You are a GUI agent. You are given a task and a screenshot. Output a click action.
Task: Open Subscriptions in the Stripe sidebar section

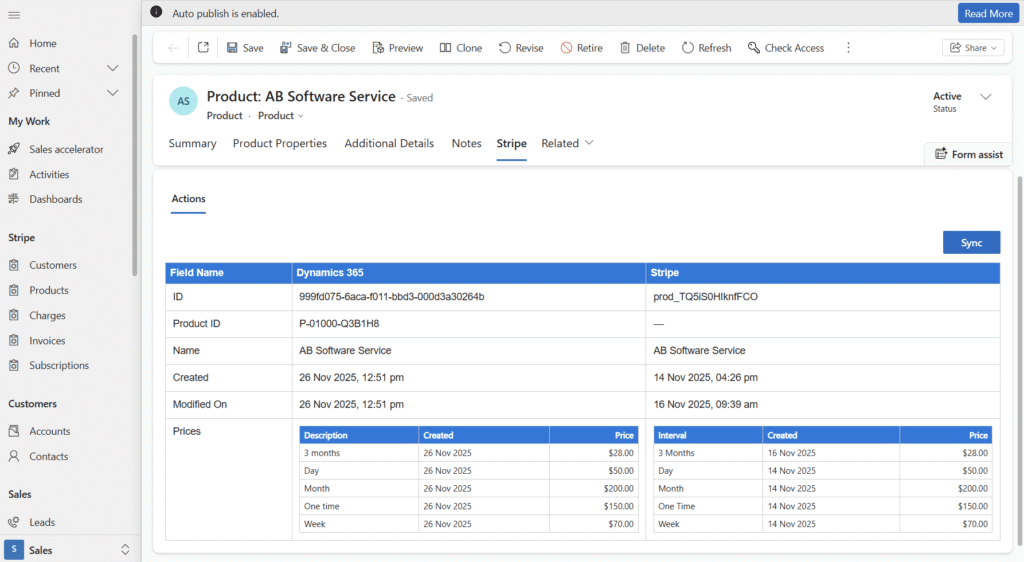tap(59, 366)
